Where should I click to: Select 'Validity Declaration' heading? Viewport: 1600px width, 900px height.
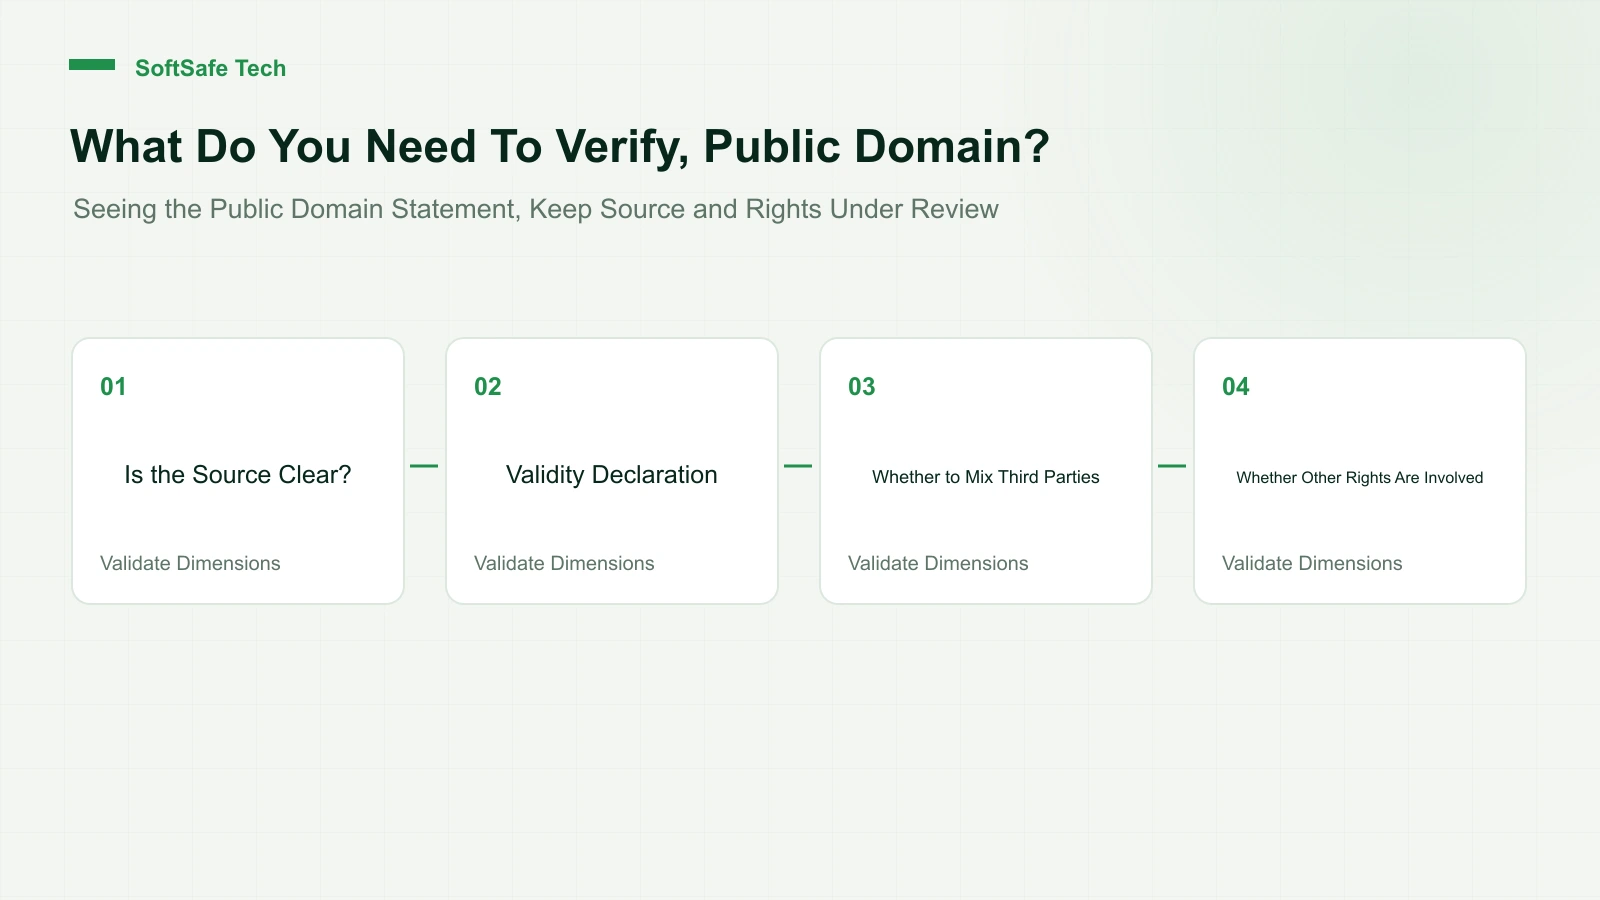click(612, 475)
